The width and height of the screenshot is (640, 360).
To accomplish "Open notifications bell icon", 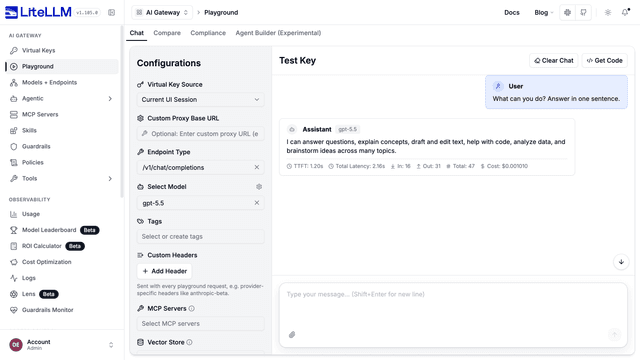I will (625, 13).
